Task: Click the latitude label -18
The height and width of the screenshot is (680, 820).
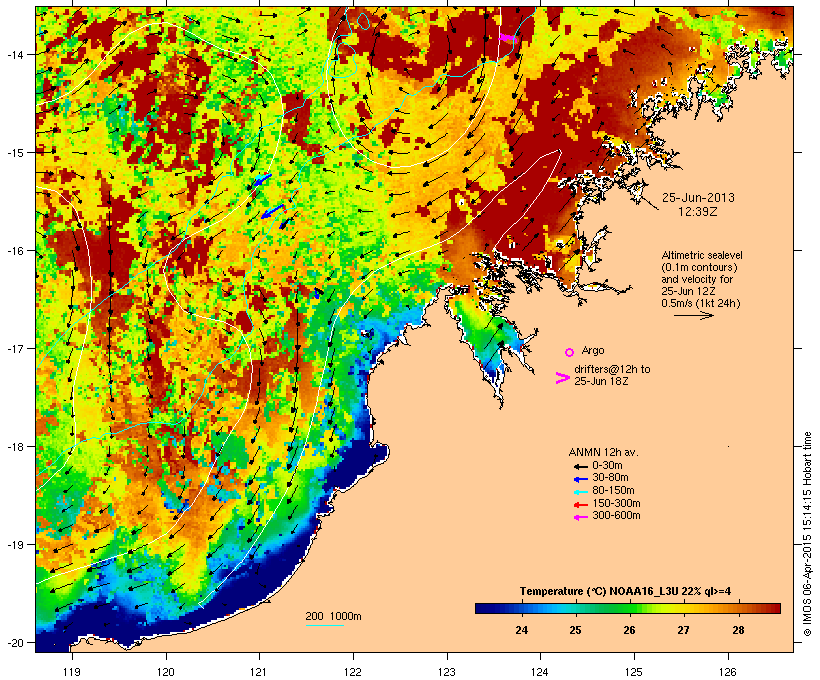Action: point(14,447)
